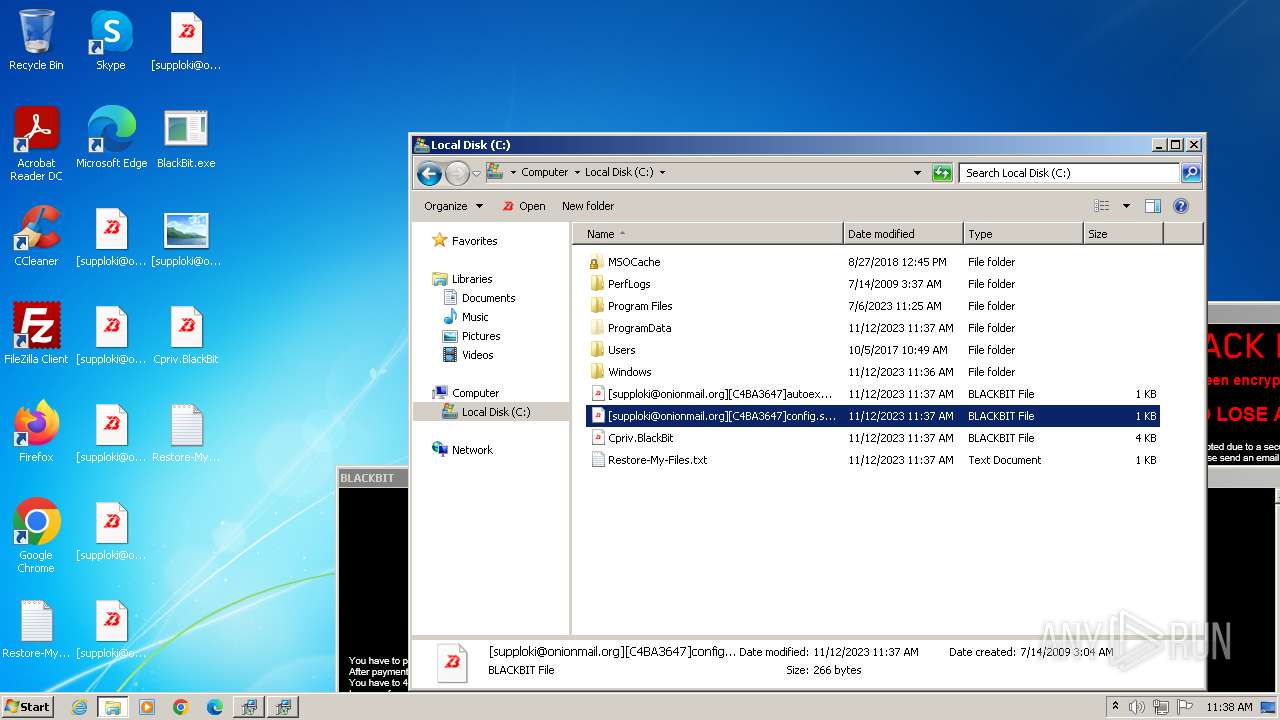This screenshot has width=1280, height=720.
Task: Open Internet Explorer from taskbar
Action: coord(79,707)
